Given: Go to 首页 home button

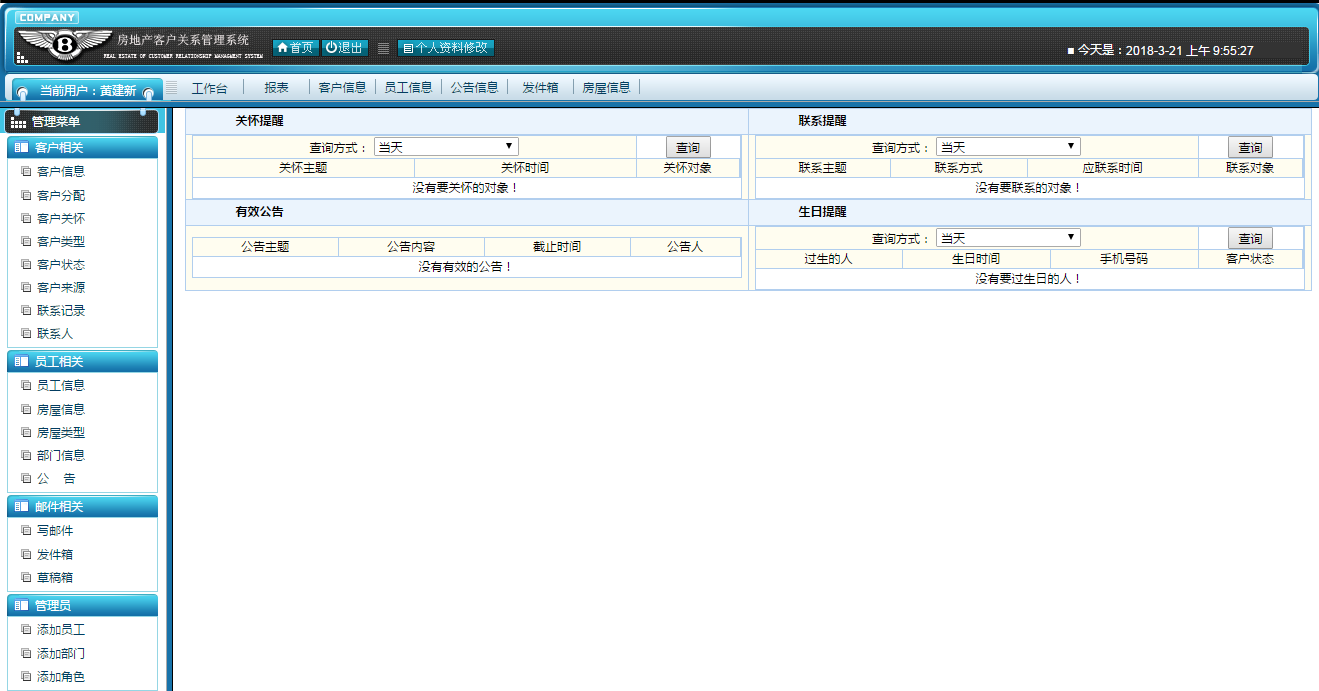Looking at the screenshot, I should pyautogui.click(x=296, y=48).
